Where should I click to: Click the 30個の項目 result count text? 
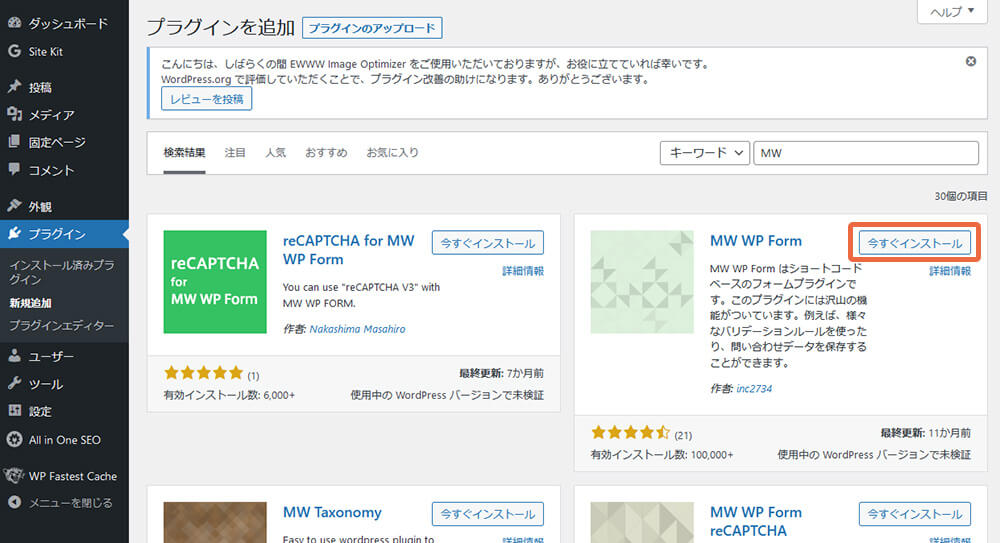click(x=960, y=196)
